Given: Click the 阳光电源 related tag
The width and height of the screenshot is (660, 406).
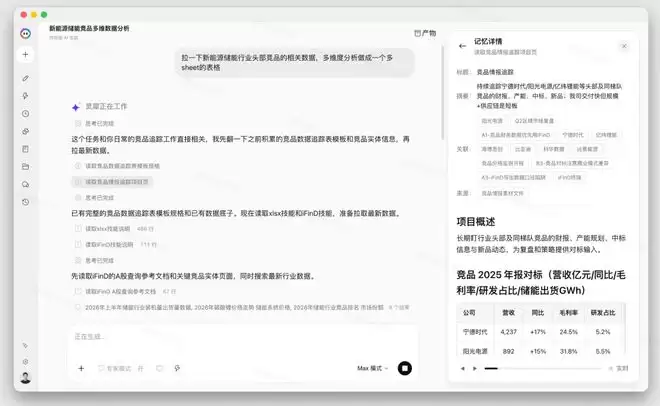Looking at the screenshot, I should click(492, 121).
